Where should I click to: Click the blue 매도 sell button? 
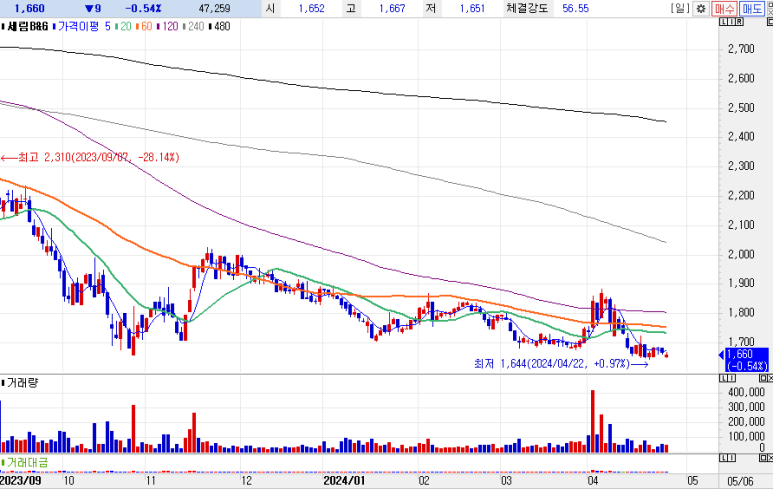tap(752, 8)
